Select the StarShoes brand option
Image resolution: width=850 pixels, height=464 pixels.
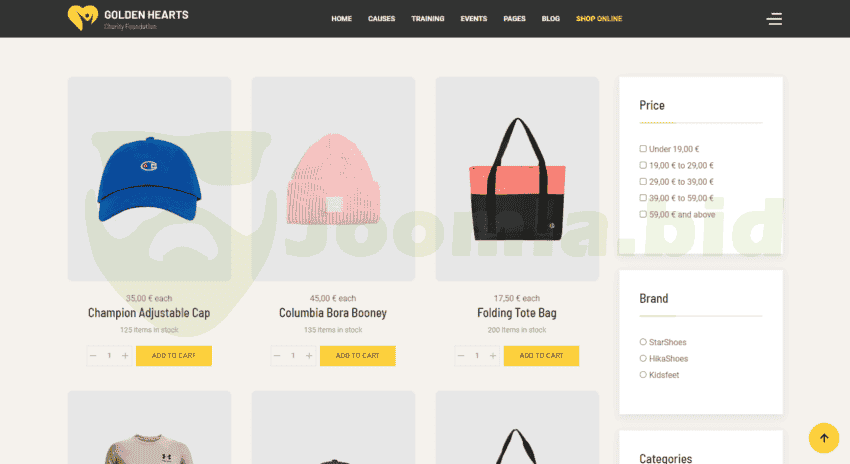(x=643, y=342)
